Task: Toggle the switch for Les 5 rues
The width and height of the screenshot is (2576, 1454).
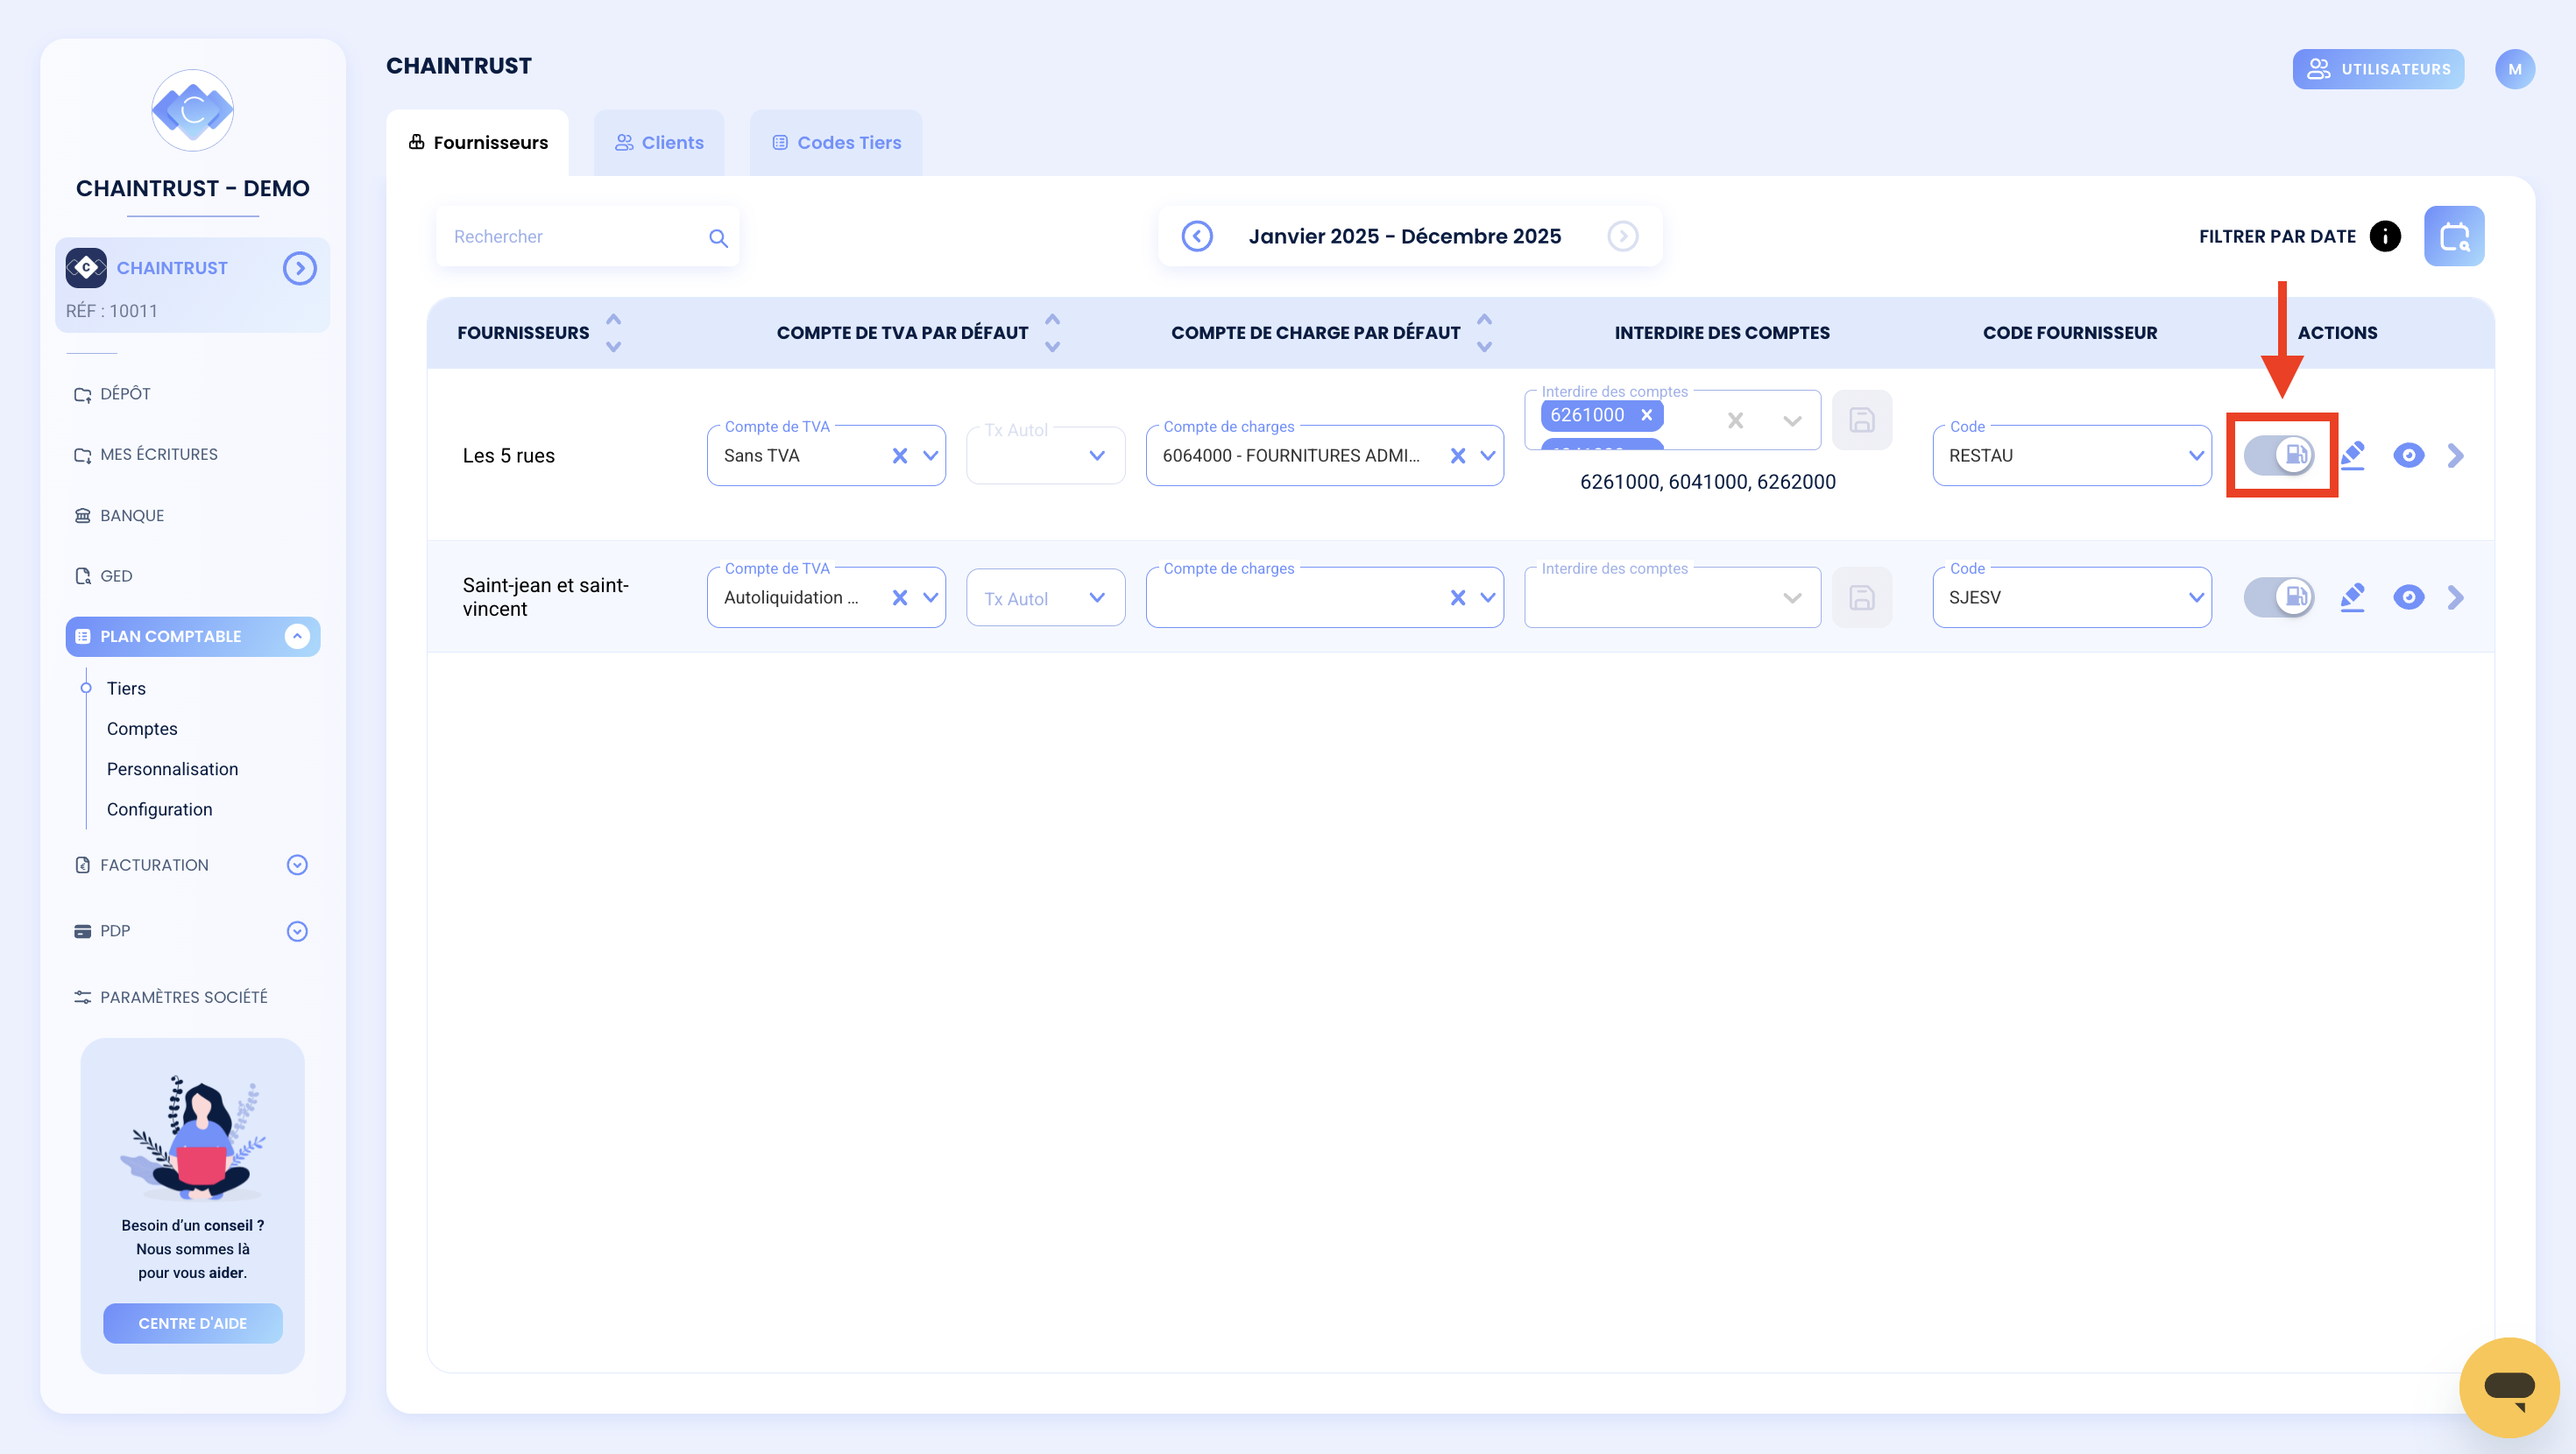Action: 2279,455
